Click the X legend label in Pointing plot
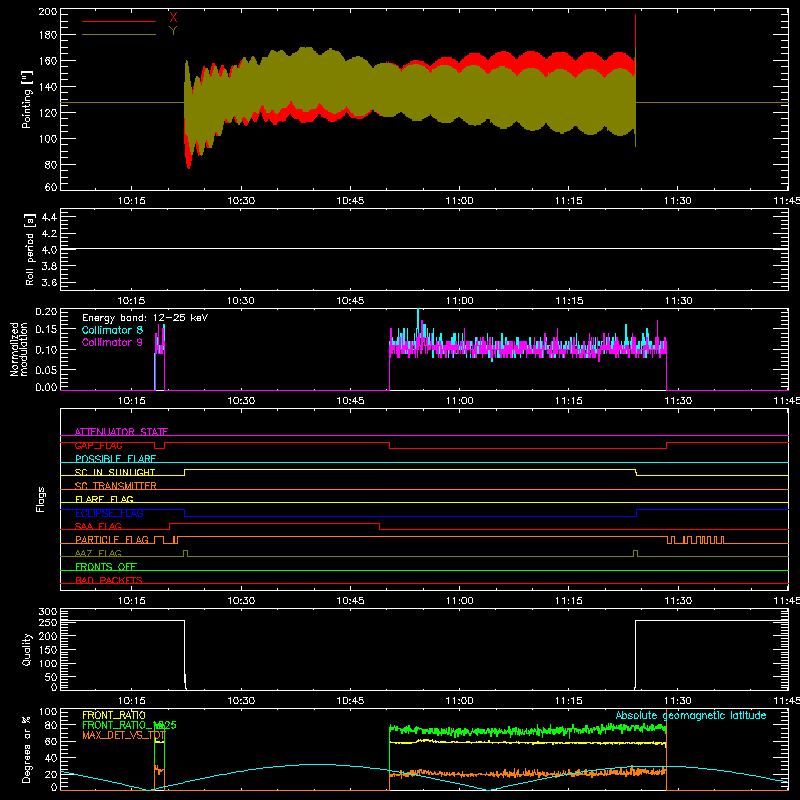Viewport: 800px width, 800px height. pos(173,18)
